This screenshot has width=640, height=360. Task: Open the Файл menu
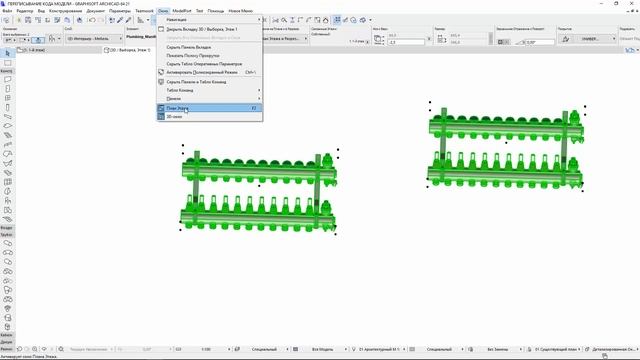(7, 11)
